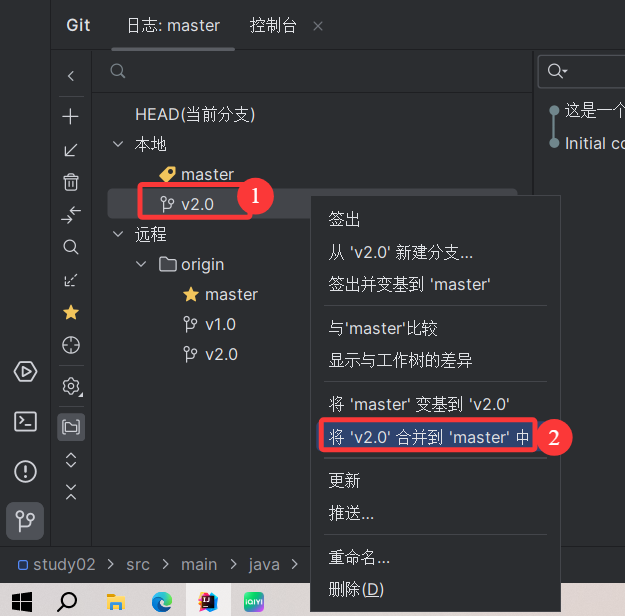
Task: Click the navigate log crosshair icon
Action: [x=71, y=345]
